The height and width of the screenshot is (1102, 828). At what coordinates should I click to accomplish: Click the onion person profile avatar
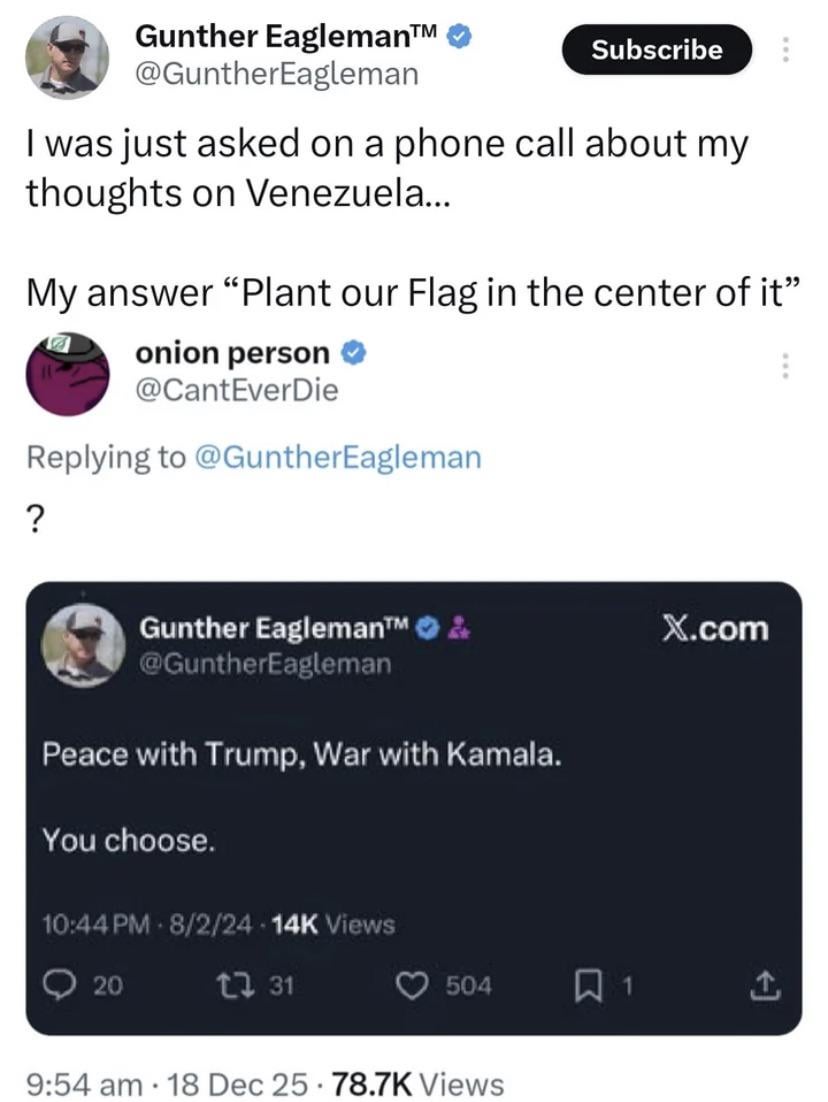click(66, 373)
